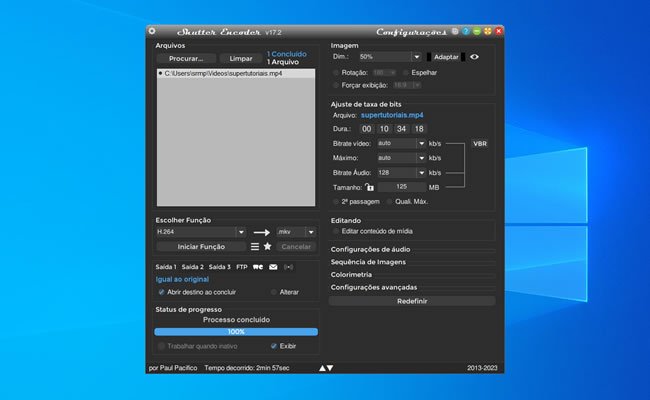Select supertutoriais.mp4 in the file list
This screenshot has width=650, height=400.
236,73
